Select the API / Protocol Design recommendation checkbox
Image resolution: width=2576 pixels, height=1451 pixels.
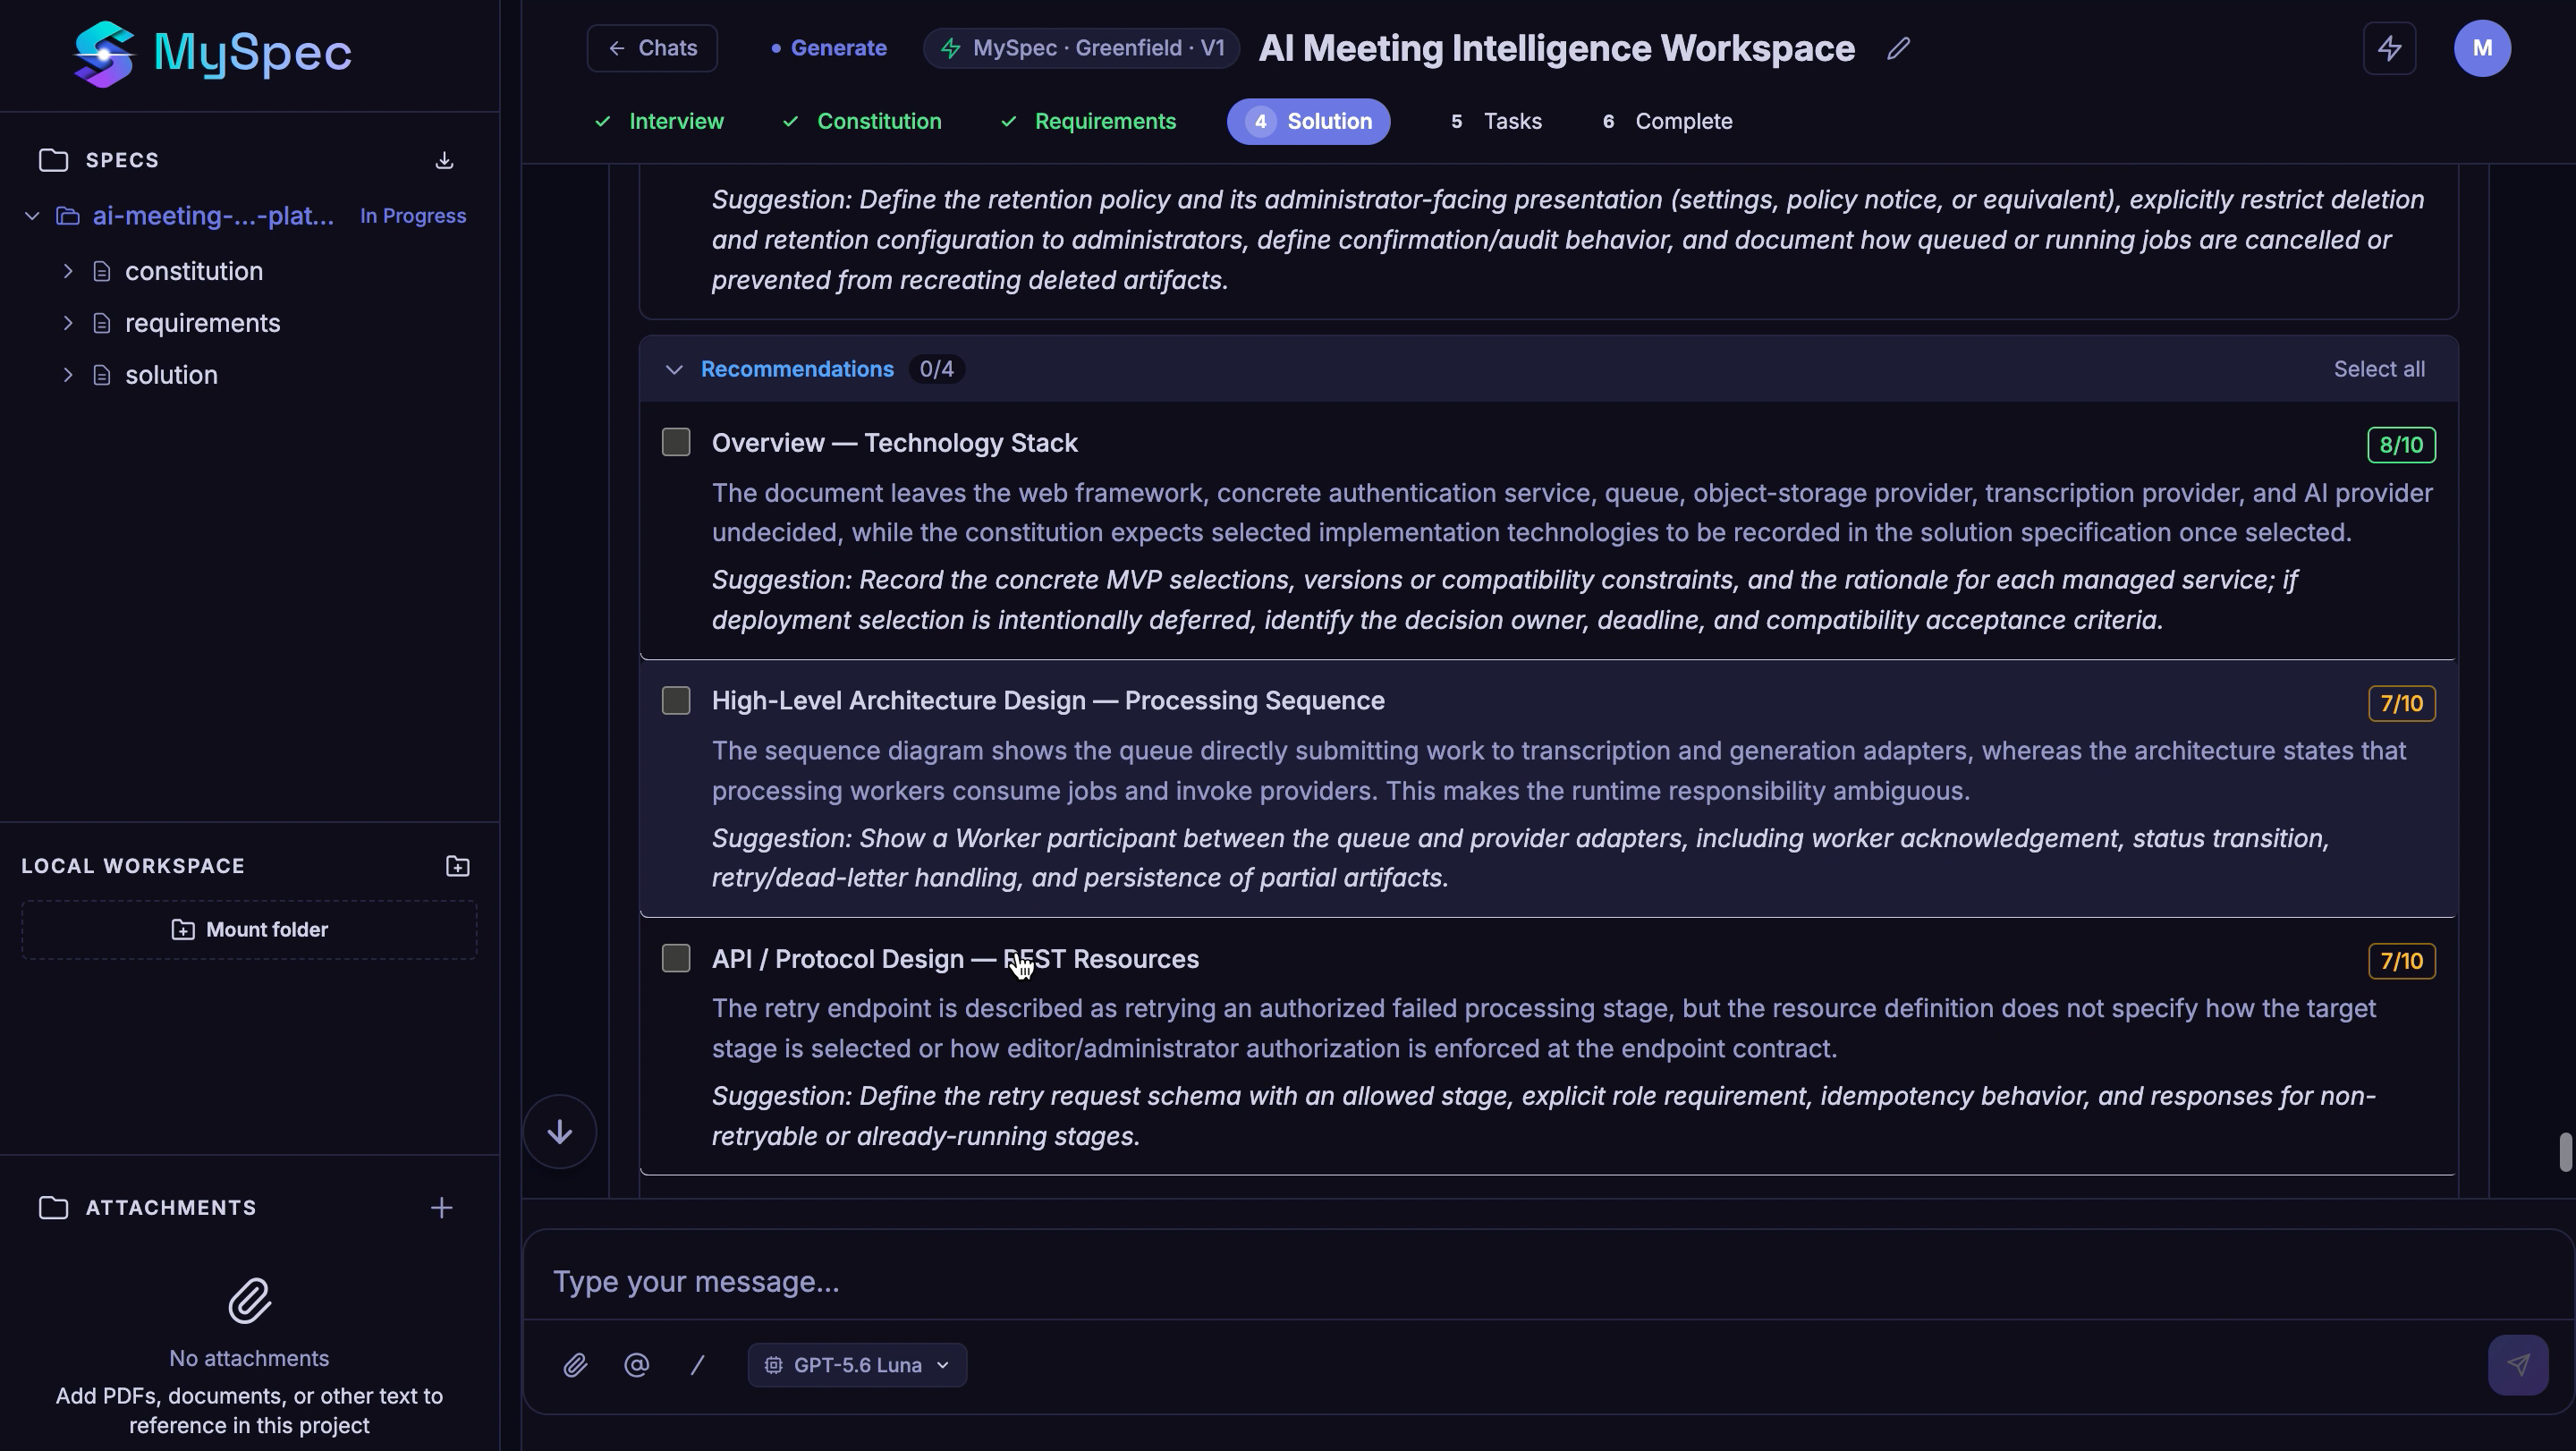point(676,959)
